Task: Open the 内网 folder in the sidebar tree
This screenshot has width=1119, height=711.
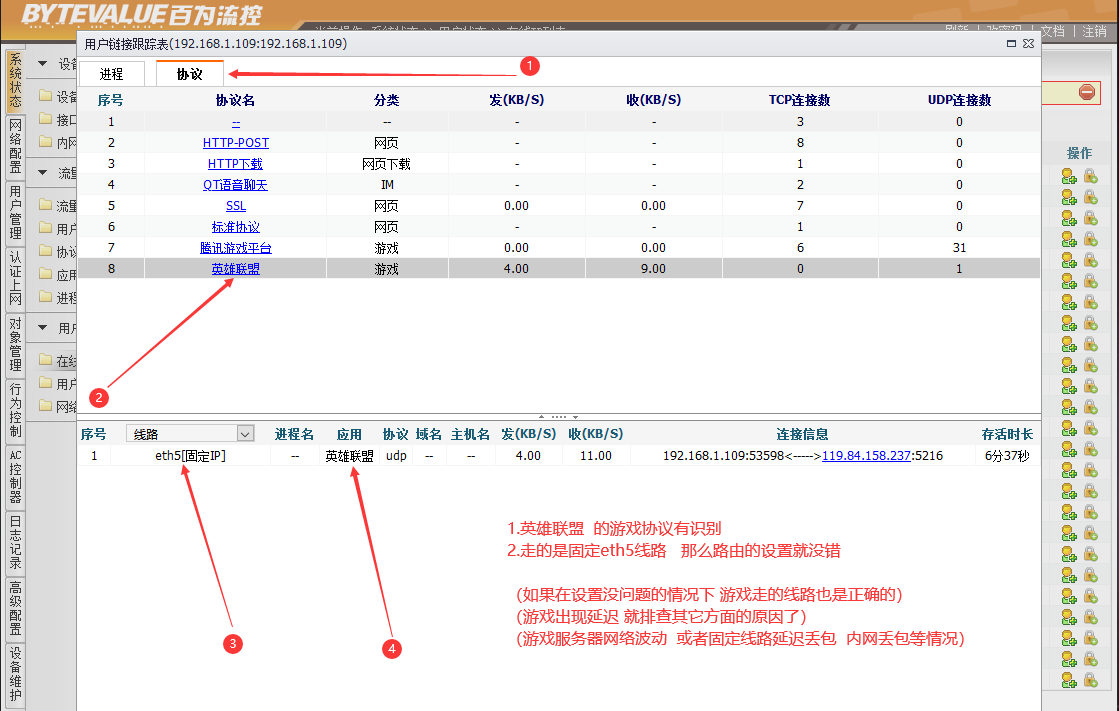Action: tap(58, 142)
